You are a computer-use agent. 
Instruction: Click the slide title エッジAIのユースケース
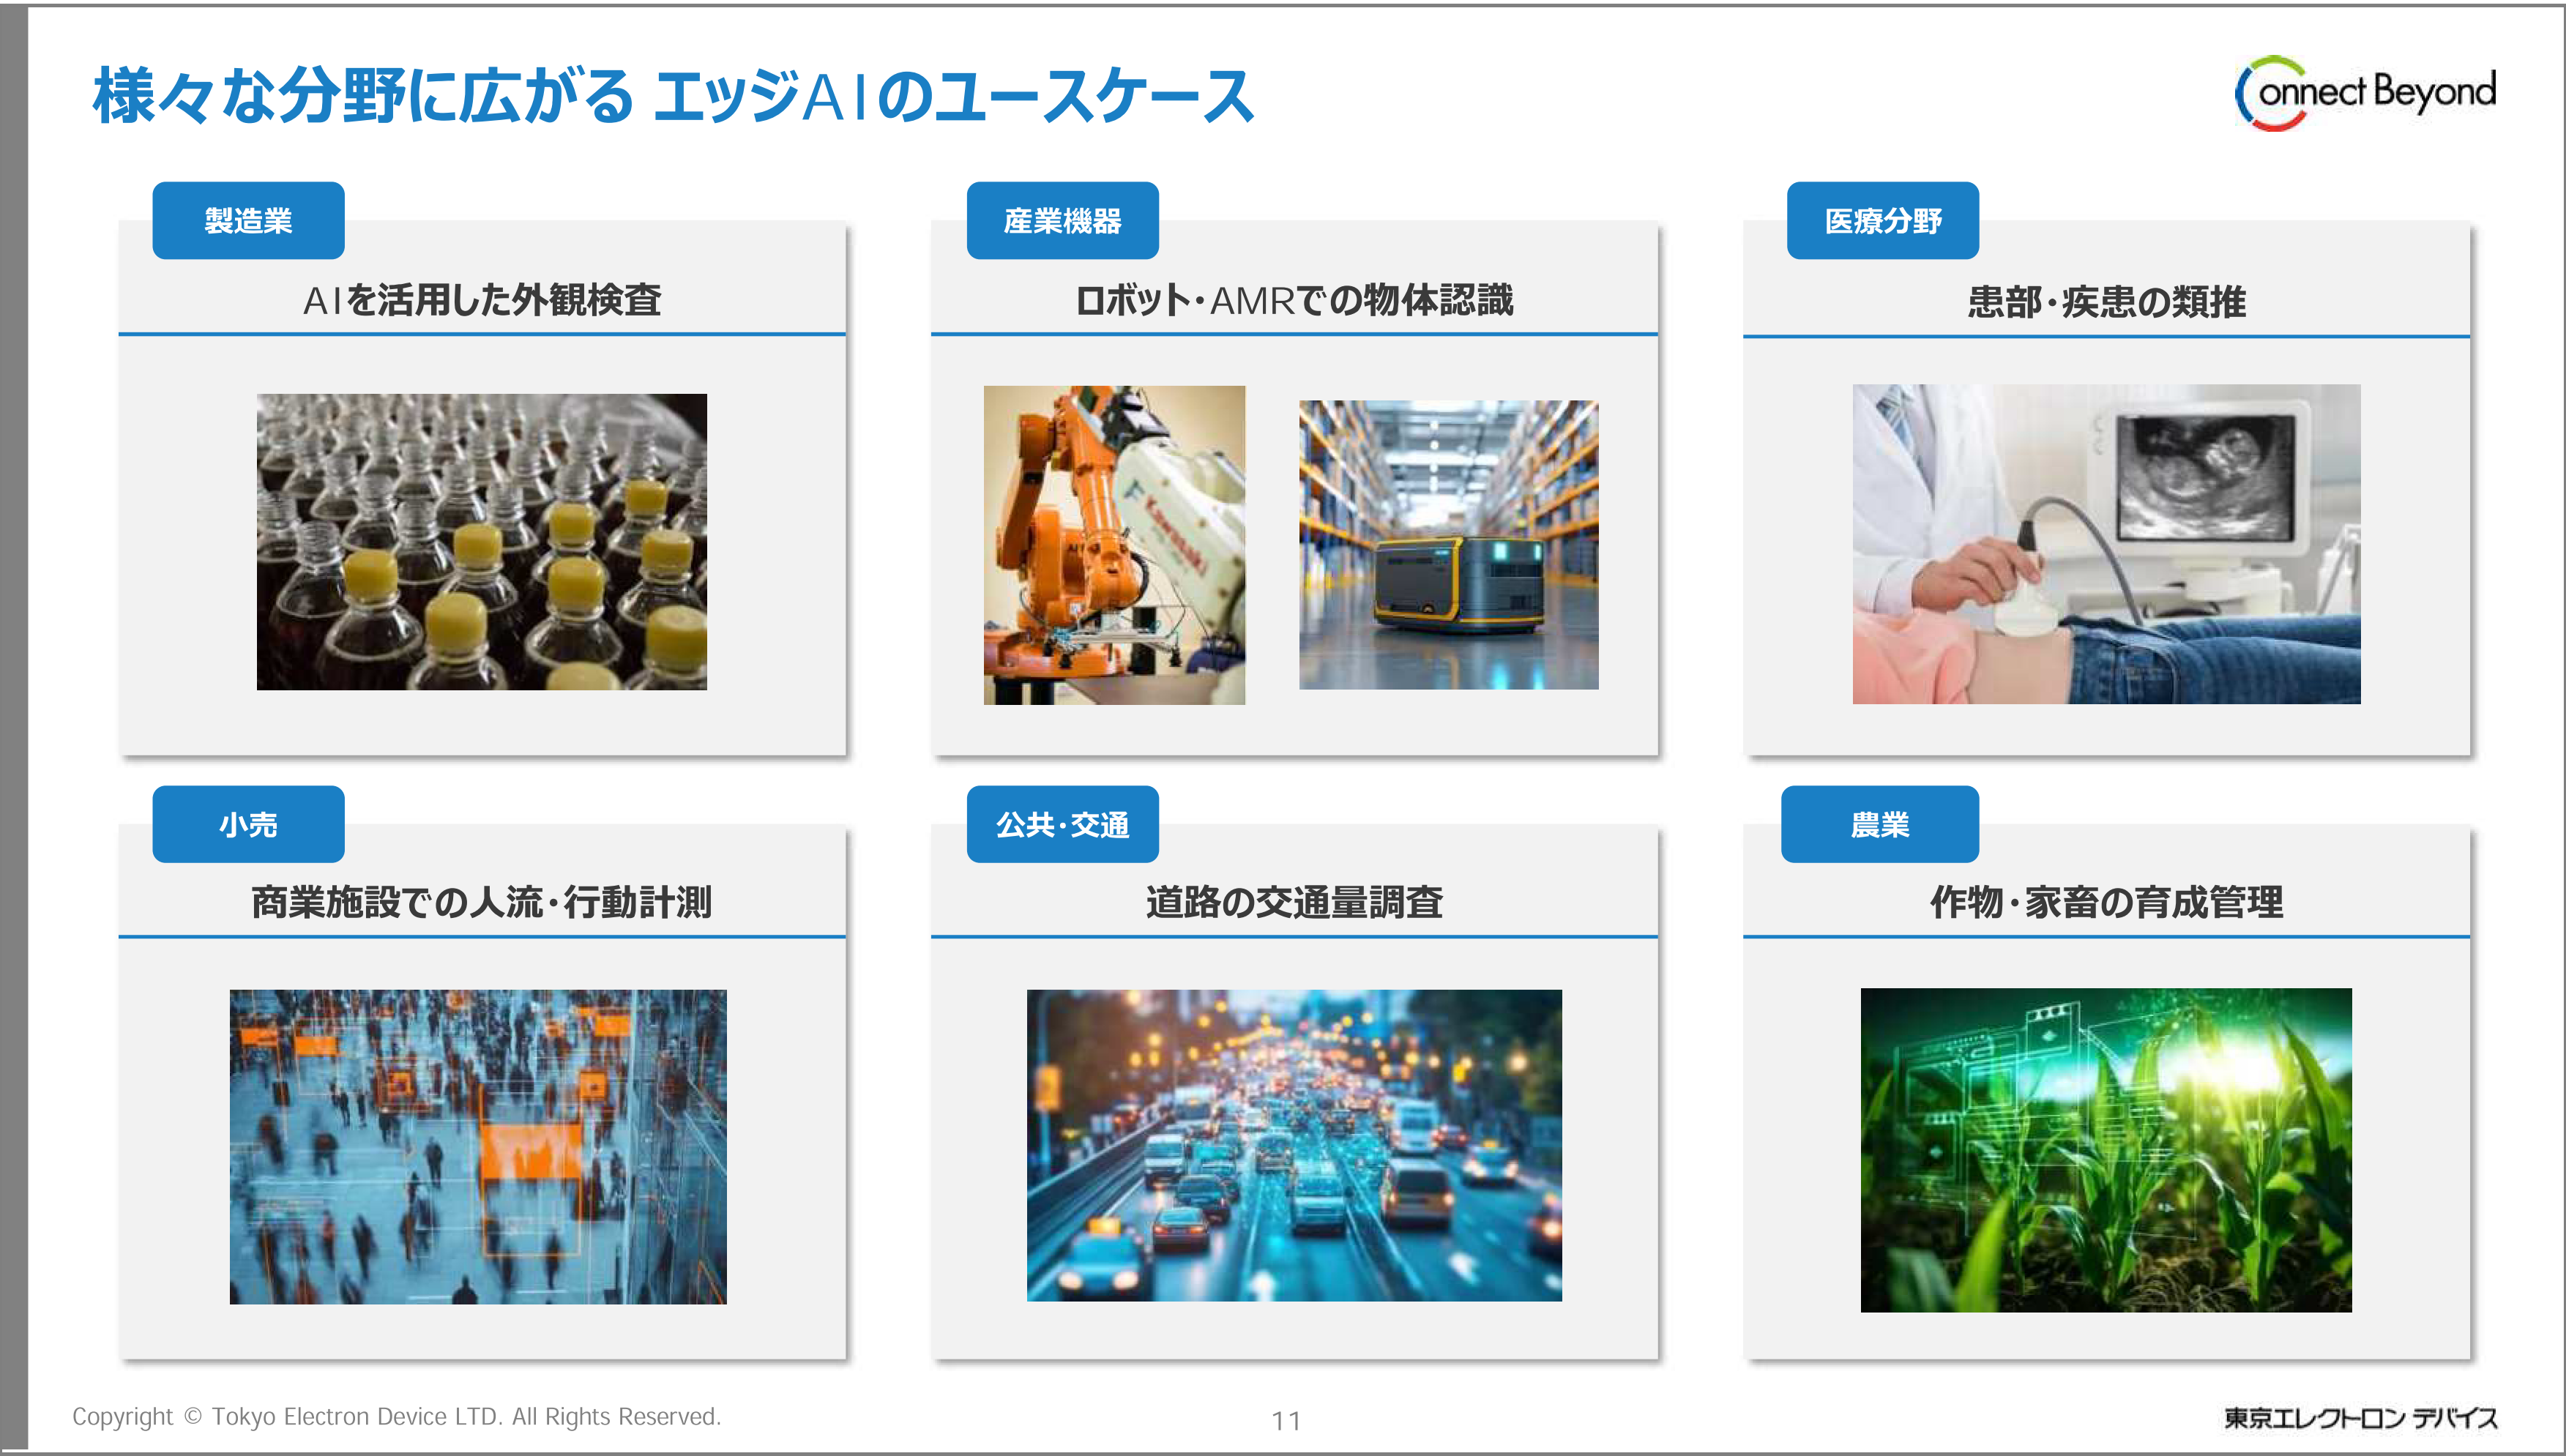pos(672,97)
